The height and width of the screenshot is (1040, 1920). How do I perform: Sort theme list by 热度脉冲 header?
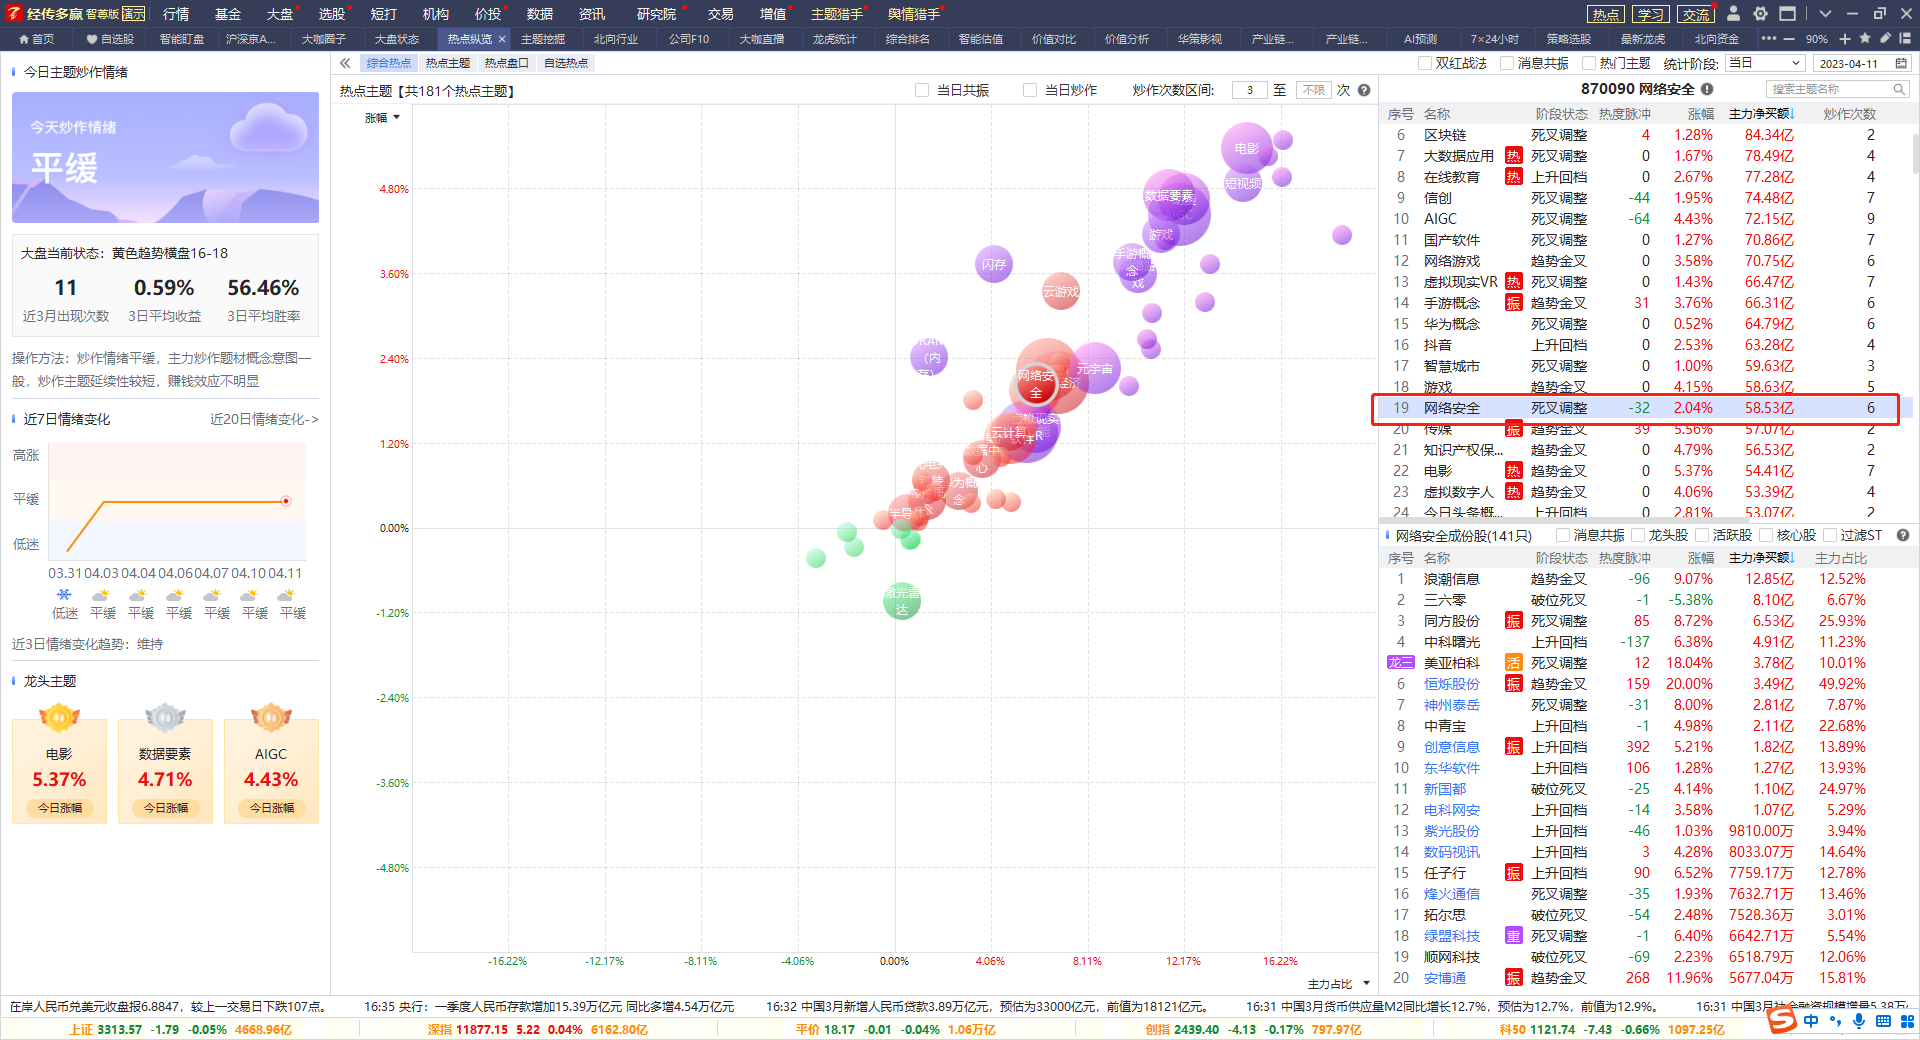point(1625,114)
